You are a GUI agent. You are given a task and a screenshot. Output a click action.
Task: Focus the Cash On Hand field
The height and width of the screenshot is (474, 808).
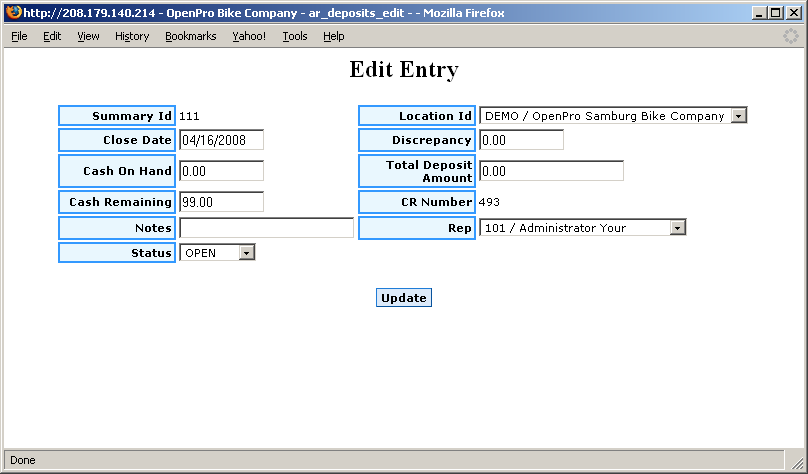[221, 171]
